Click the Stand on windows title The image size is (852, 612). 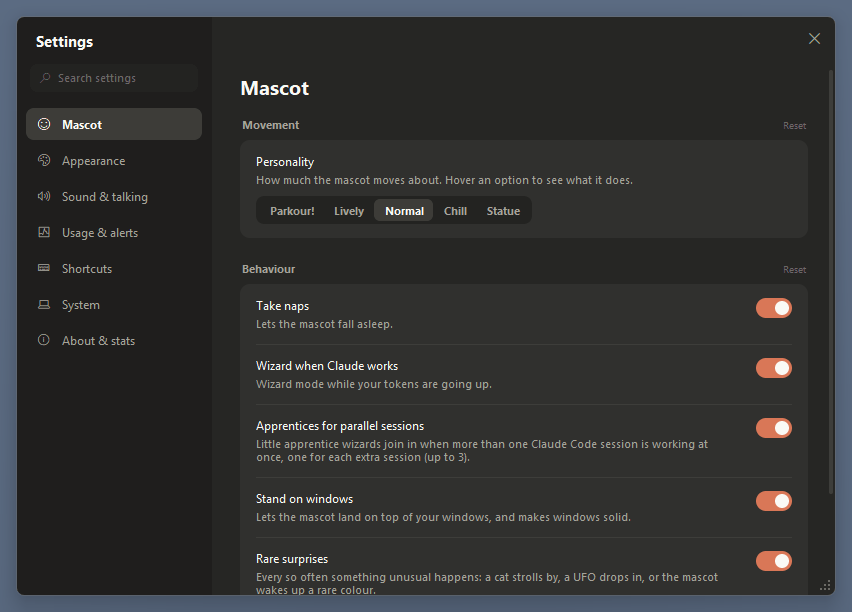[x=304, y=499]
